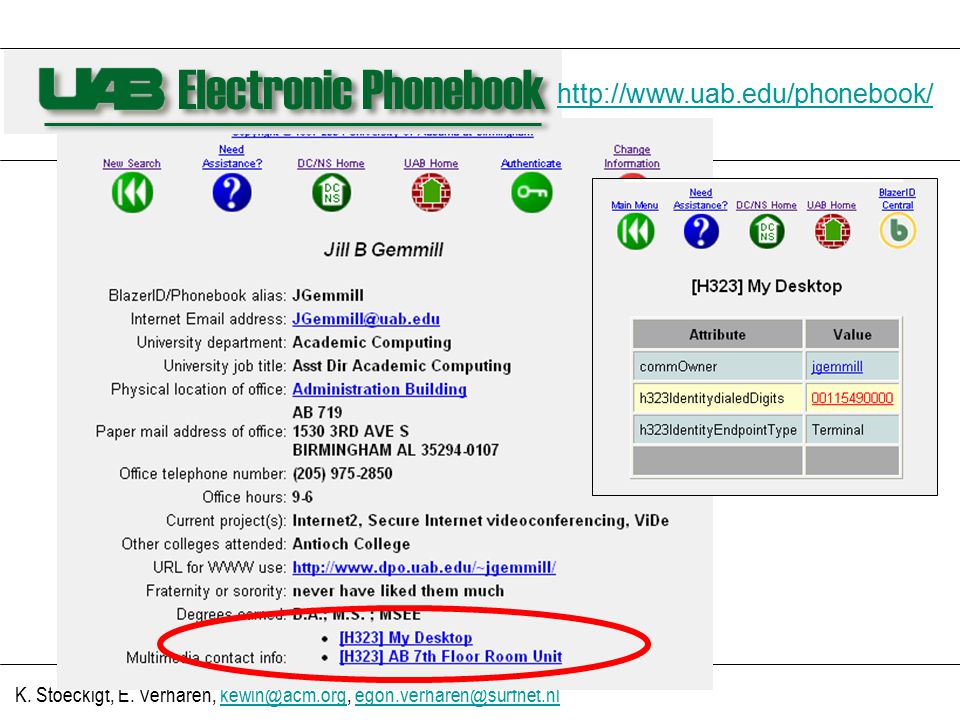The image size is (960, 720).
Task: Click the (205) 975-2850 phone number
Action: pyautogui.click(x=342, y=474)
